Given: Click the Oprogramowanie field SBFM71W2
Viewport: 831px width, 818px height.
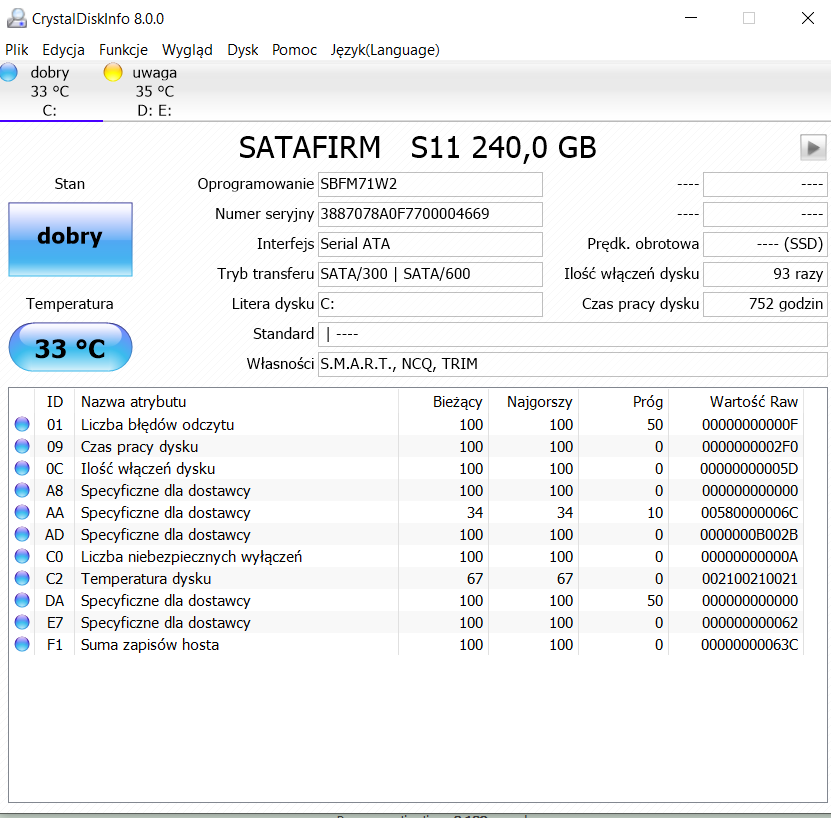Looking at the screenshot, I should pos(430,184).
